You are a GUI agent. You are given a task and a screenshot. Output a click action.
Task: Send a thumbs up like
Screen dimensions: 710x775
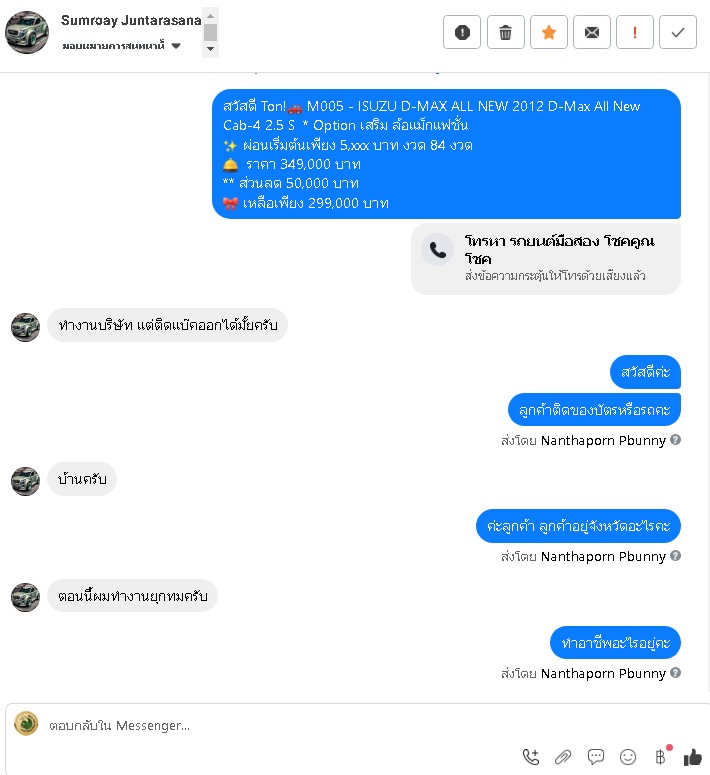693,757
